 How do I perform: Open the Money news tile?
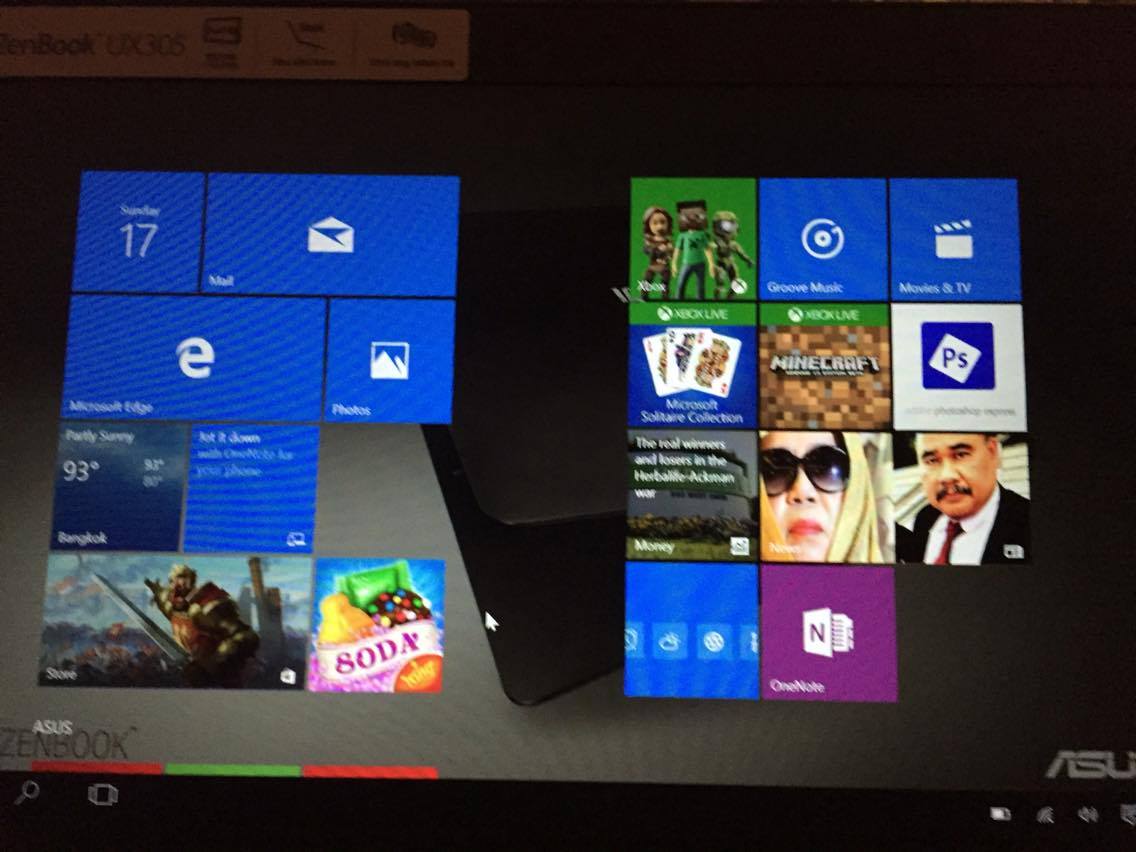click(x=692, y=495)
